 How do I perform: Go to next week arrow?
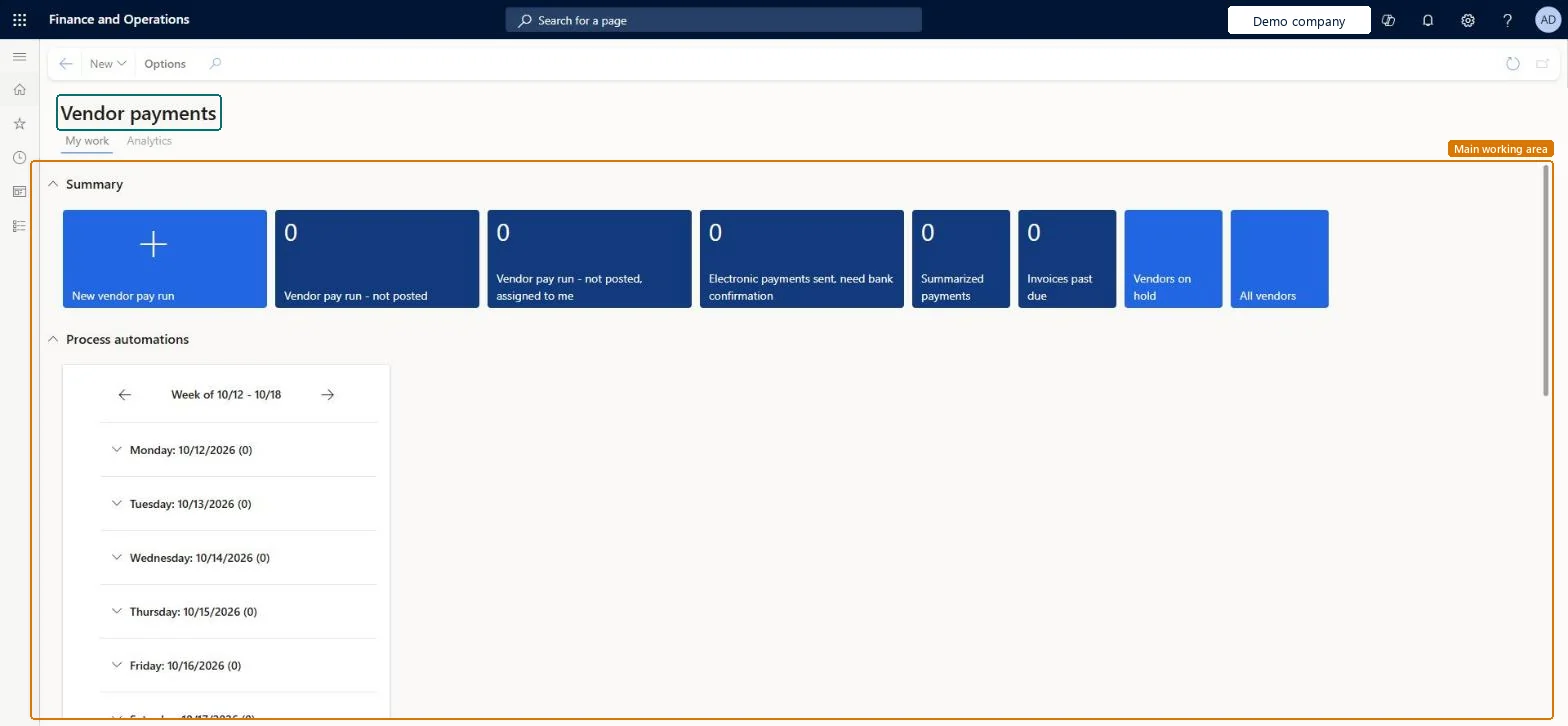pyautogui.click(x=327, y=395)
